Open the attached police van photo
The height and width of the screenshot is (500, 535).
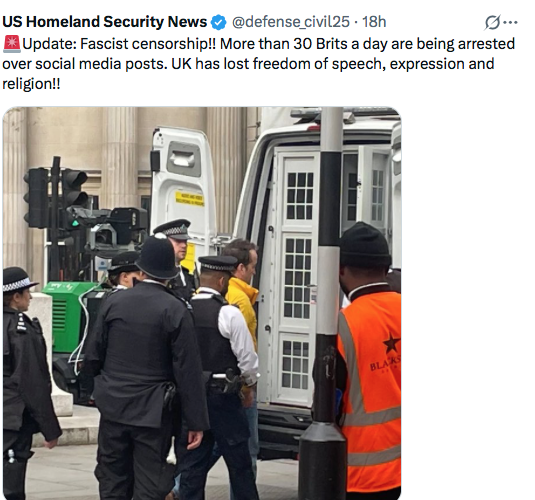pyautogui.click(x=202, y=303)
